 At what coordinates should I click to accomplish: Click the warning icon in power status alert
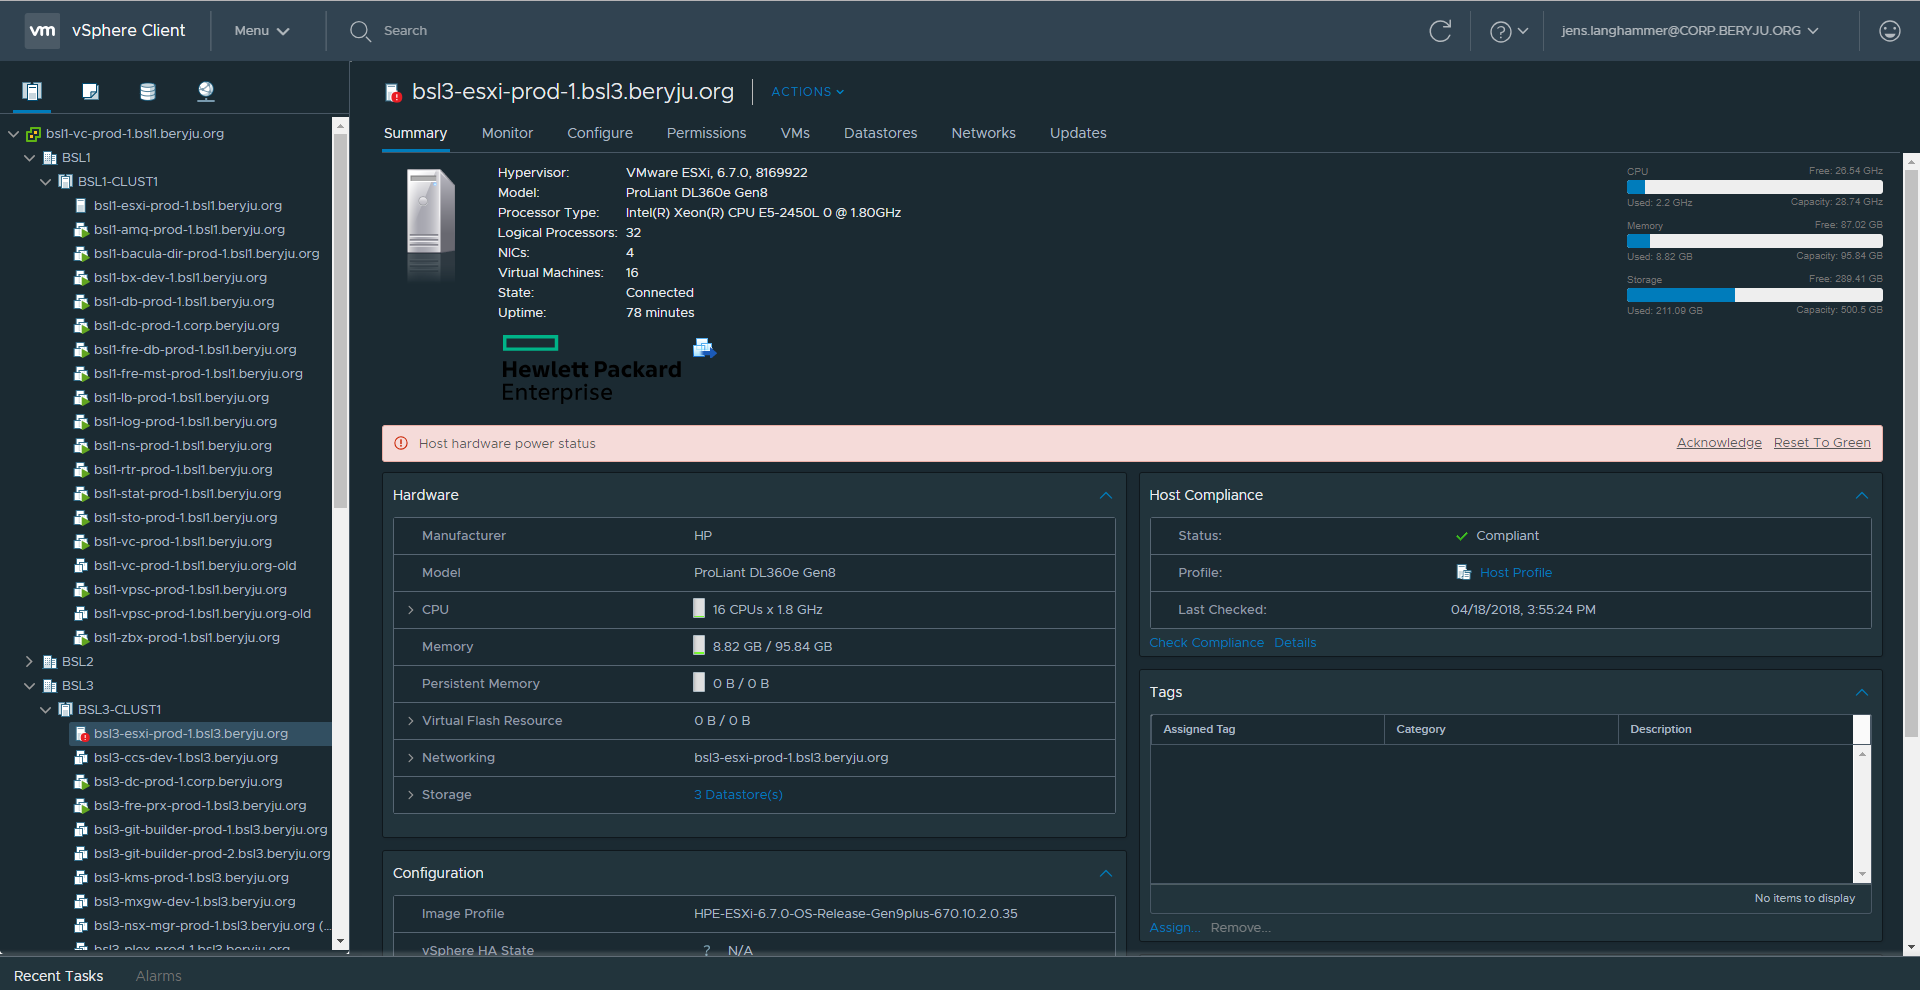point(401,443)
